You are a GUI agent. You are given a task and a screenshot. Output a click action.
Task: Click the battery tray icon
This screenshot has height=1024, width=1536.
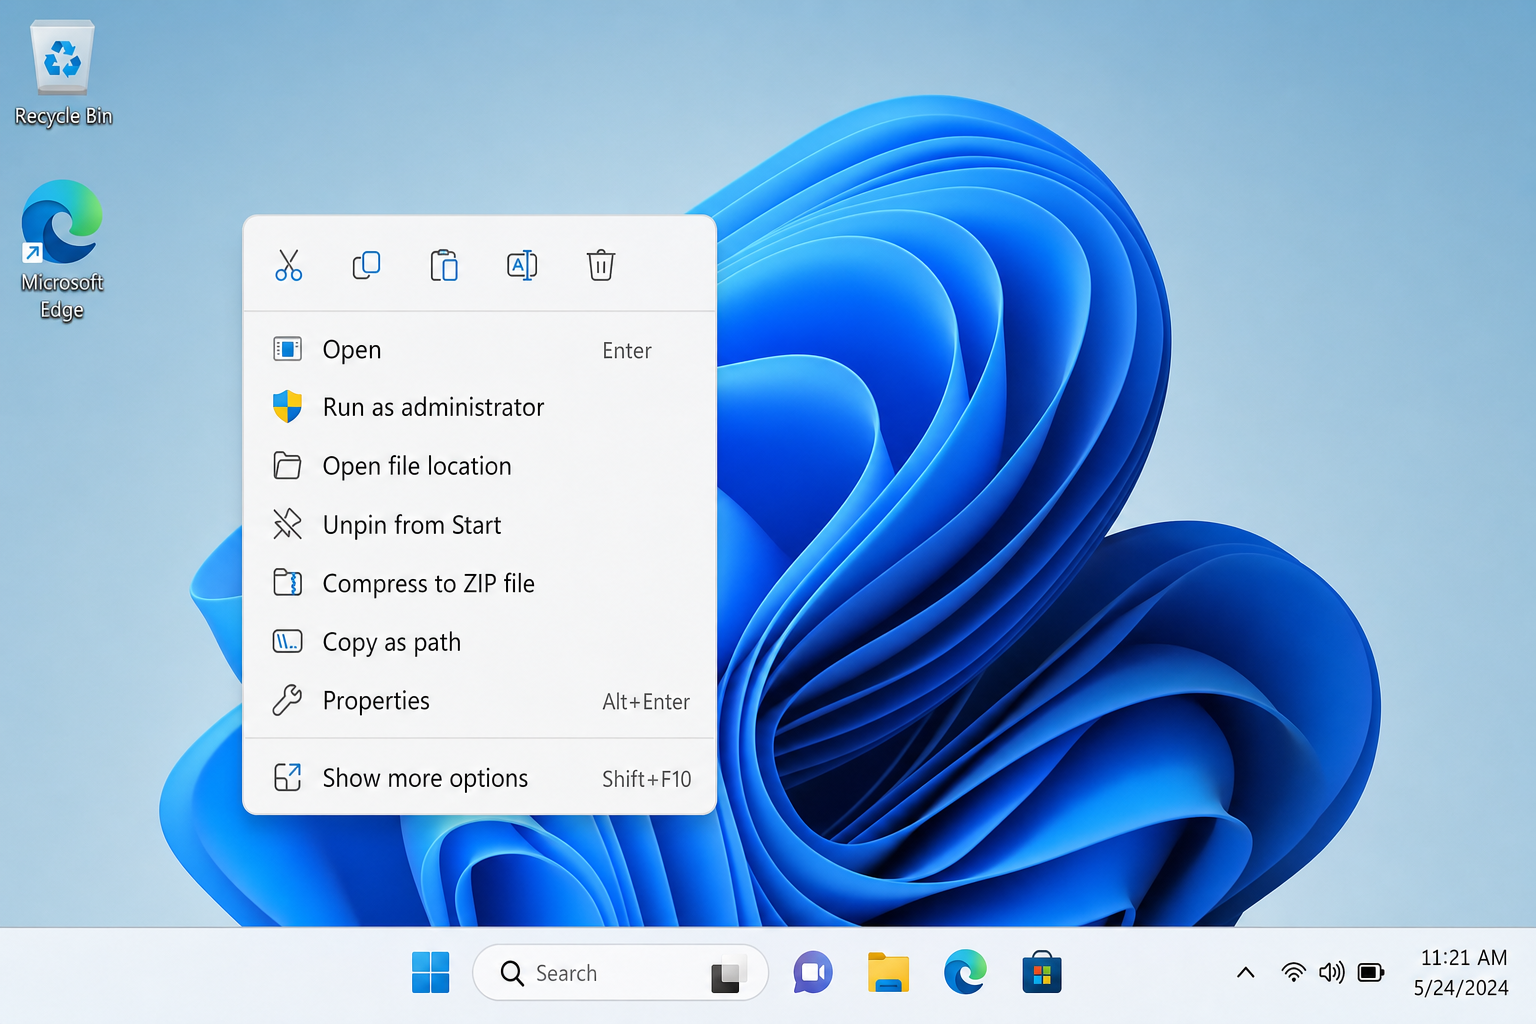click(x=1371, y=972)
